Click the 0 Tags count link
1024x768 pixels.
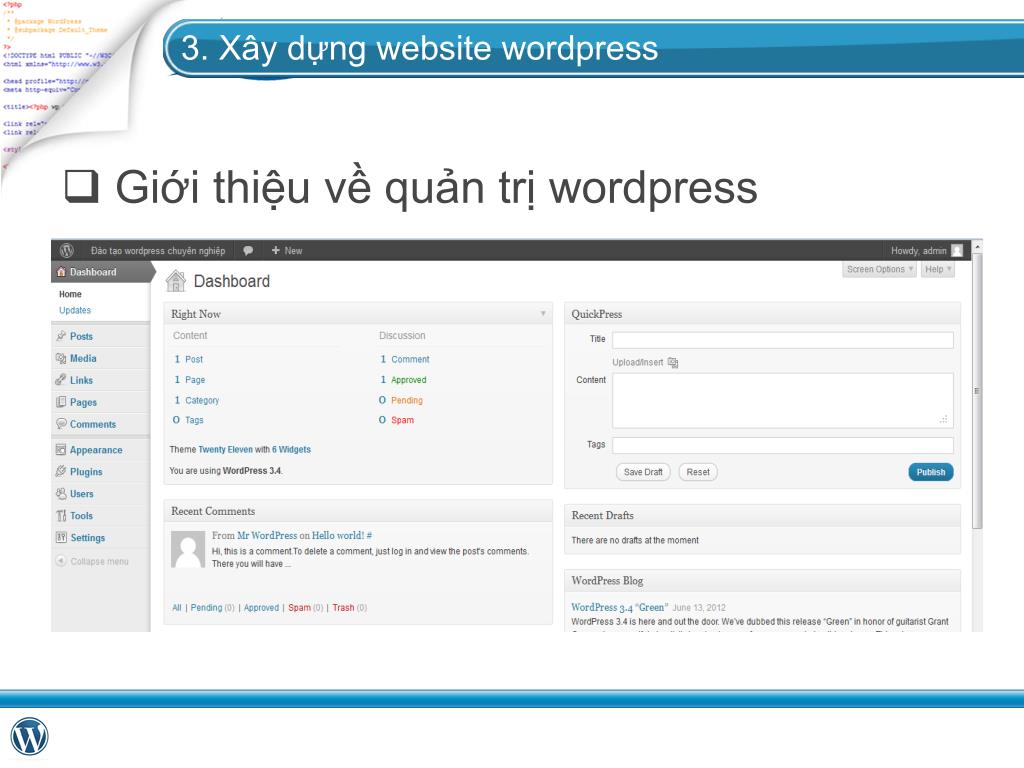click(x=188, y=420)
